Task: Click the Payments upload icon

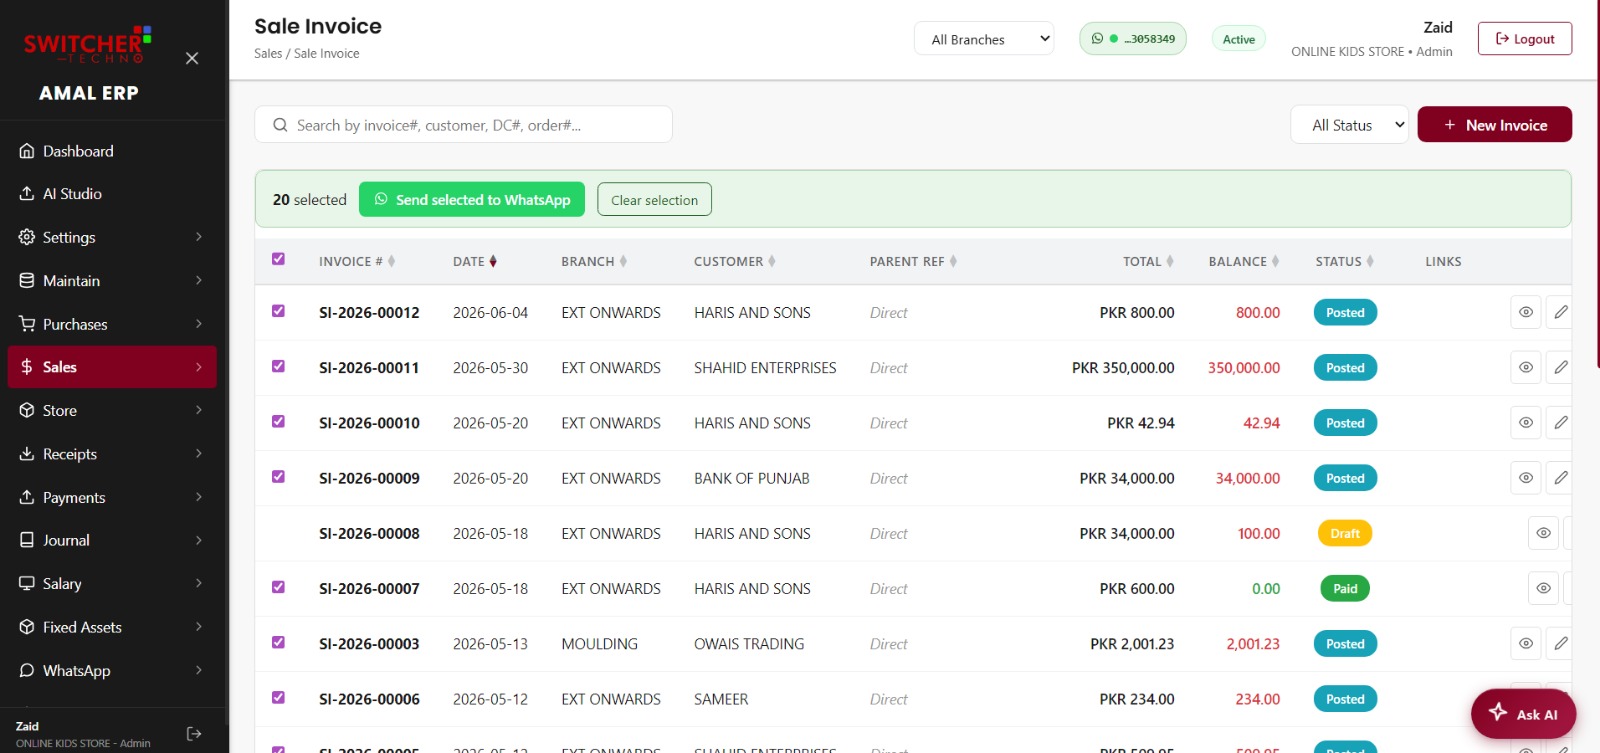Action: point(27,497)
